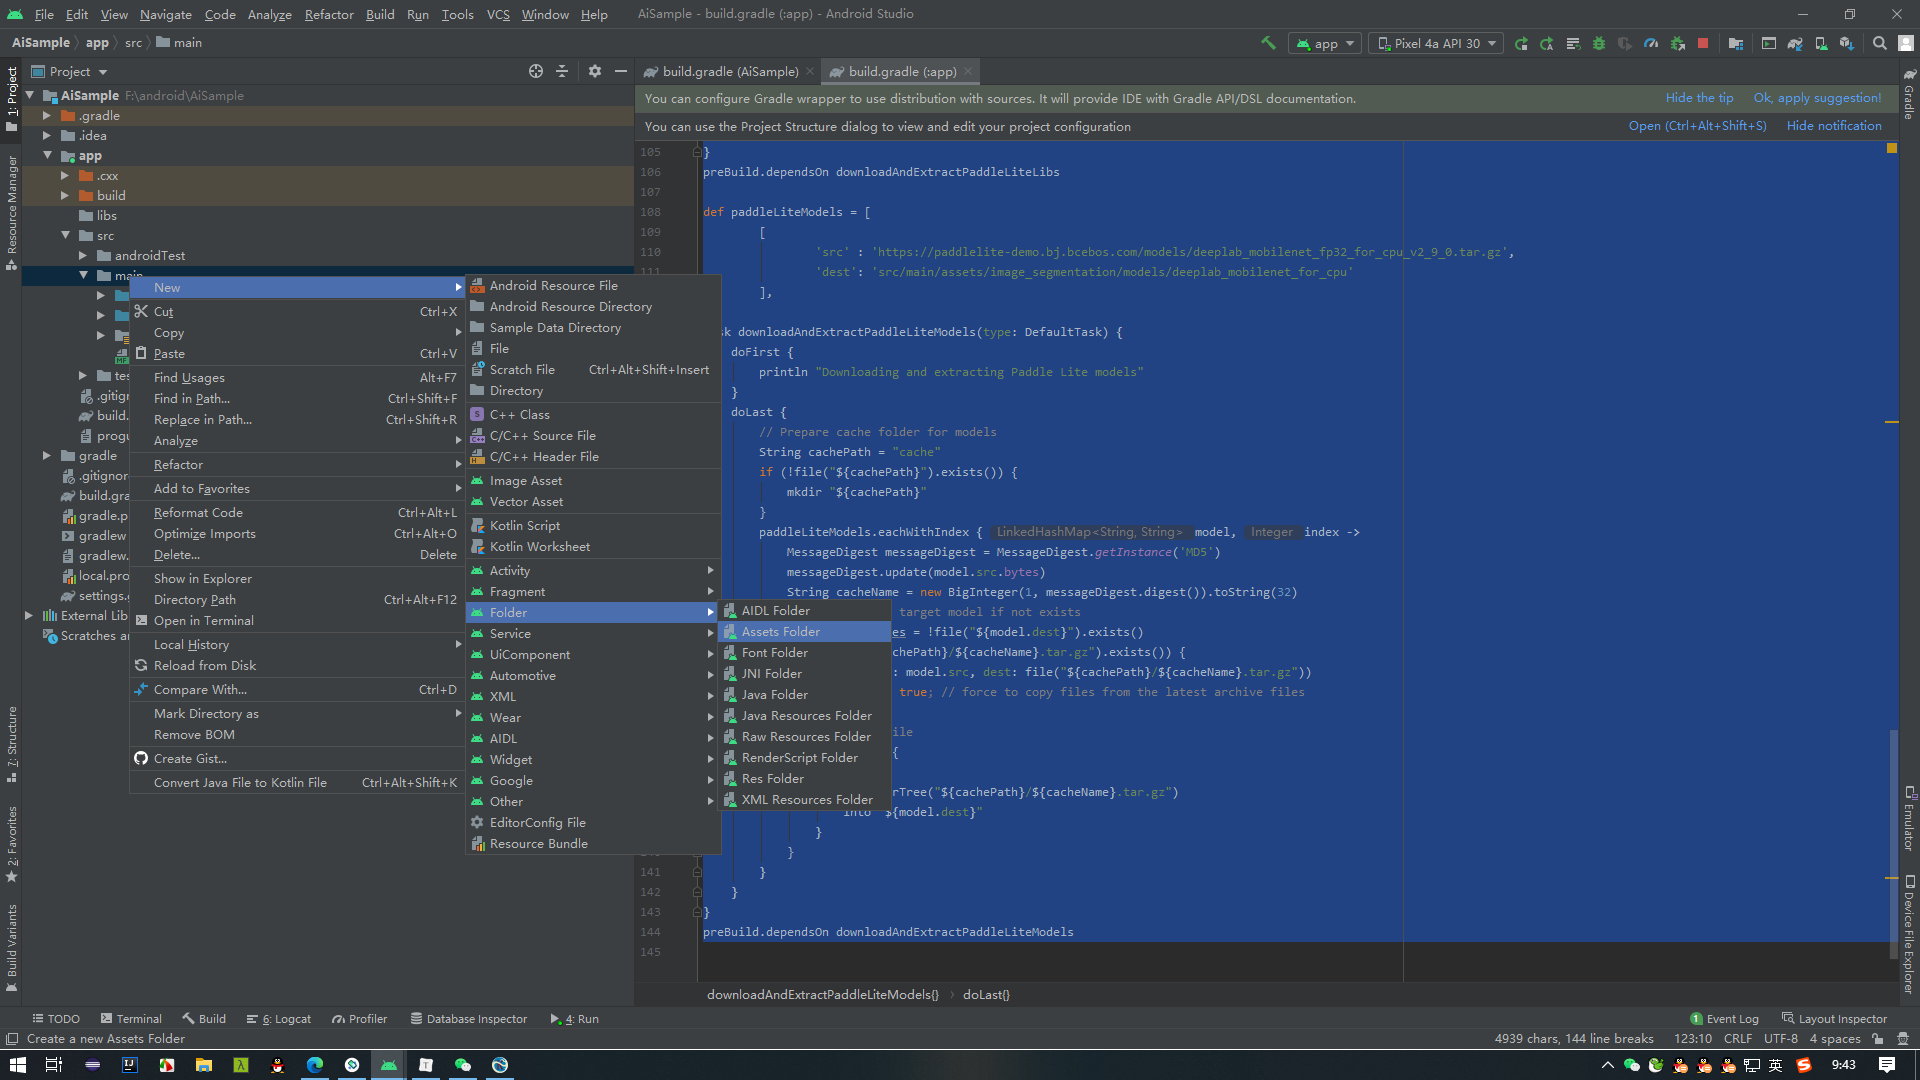The image size is (1920, 1080).
Task: Click UTF-8 encoding in status bar
Action: pos(1780,1039)
